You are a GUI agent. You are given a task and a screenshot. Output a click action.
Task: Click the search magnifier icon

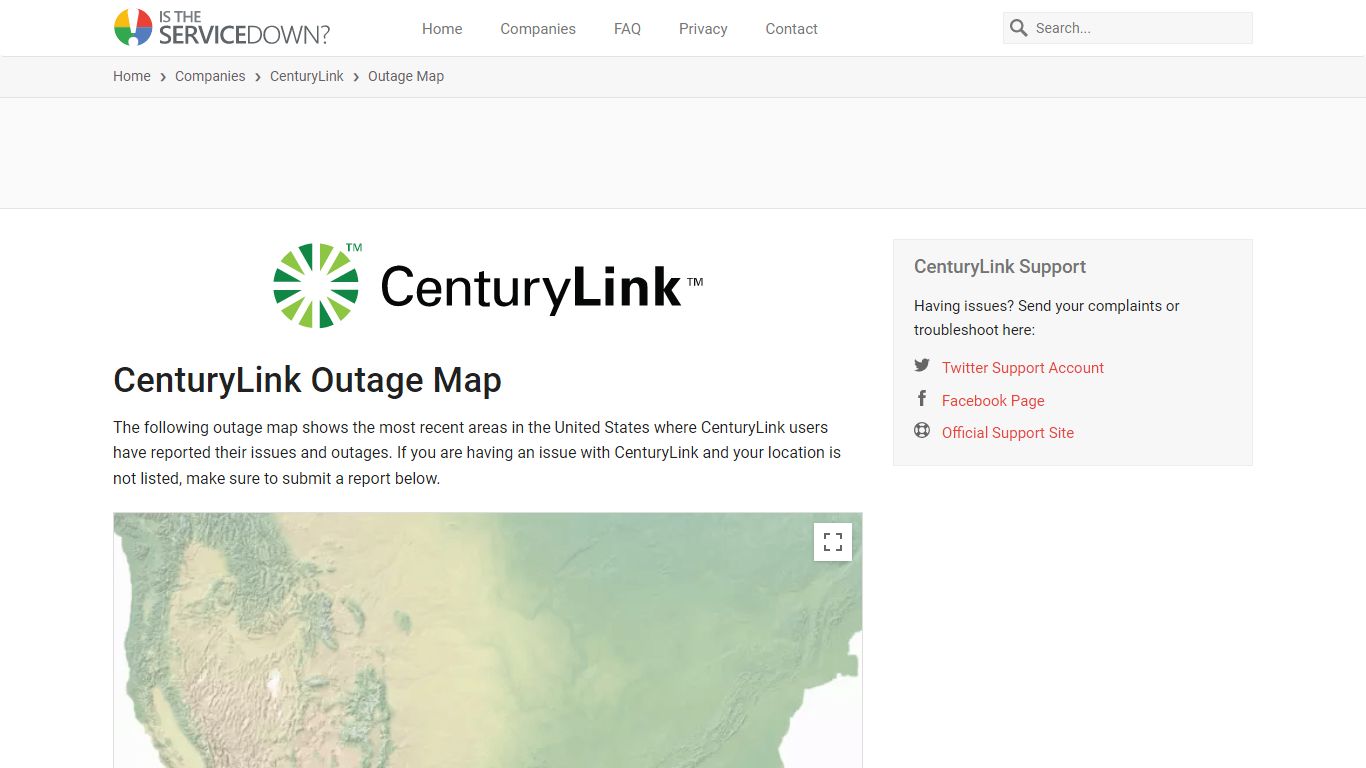(1018, 28)
